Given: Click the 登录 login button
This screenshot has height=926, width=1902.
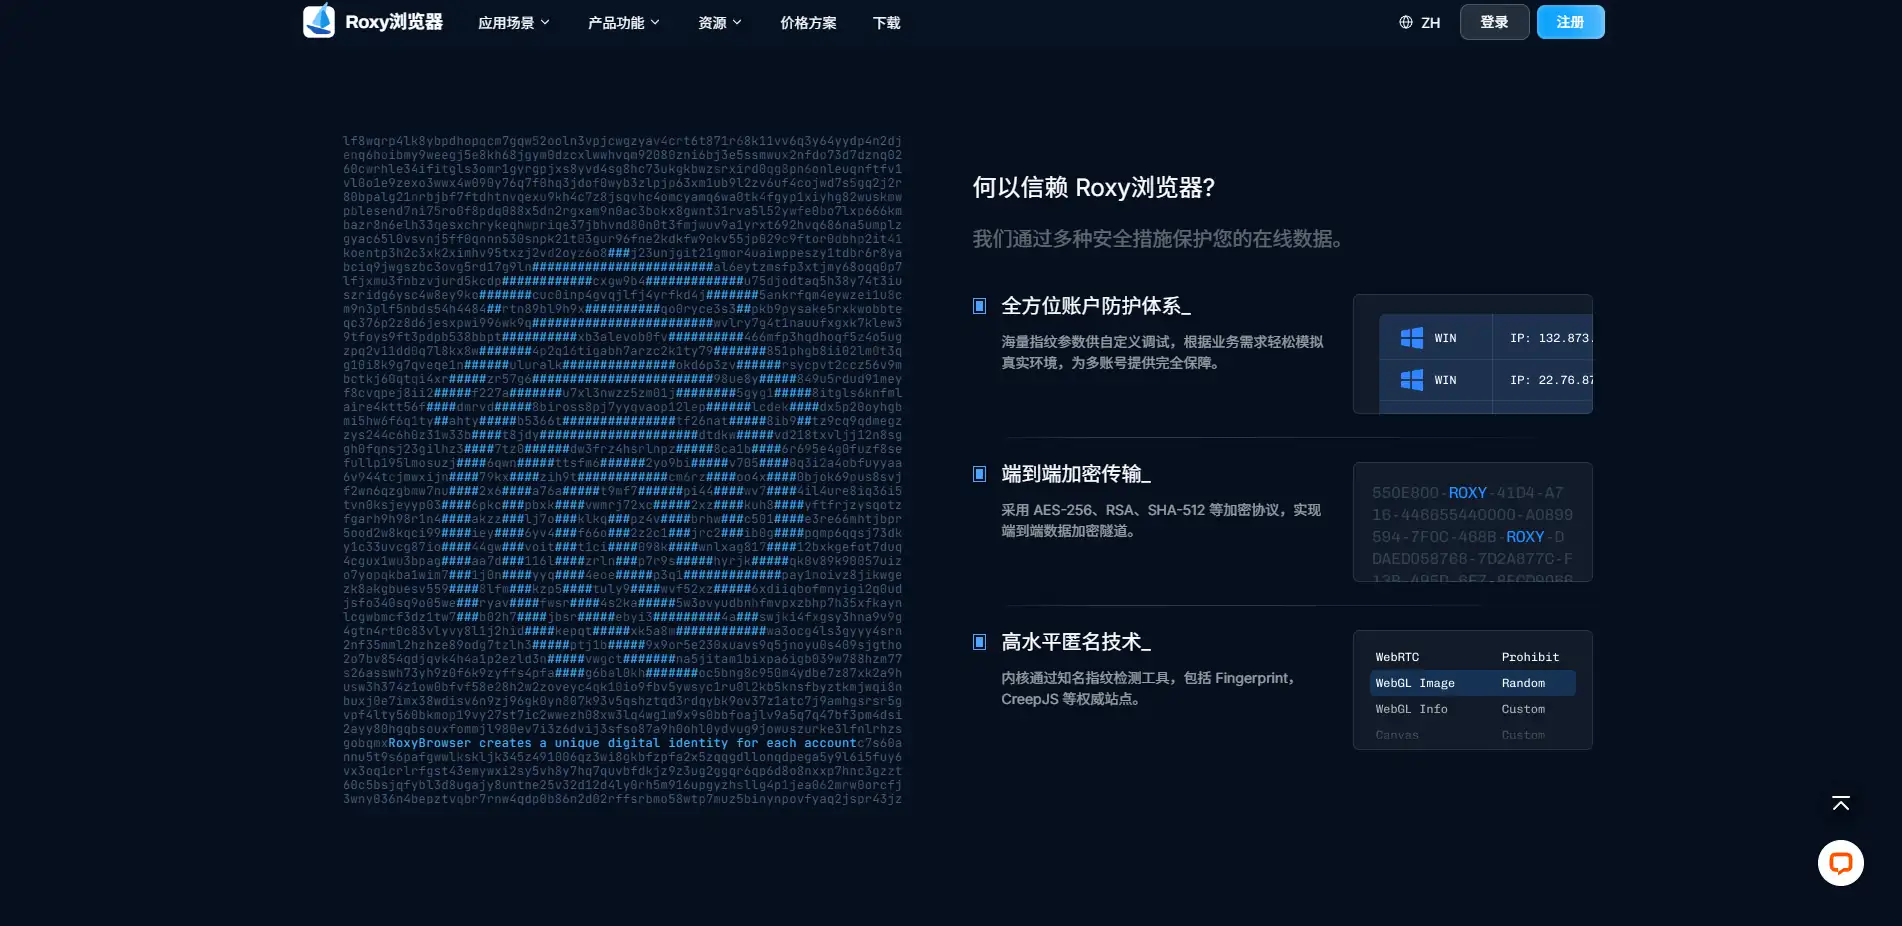Looking at the screenshot, I should [x=1494, y=22].
